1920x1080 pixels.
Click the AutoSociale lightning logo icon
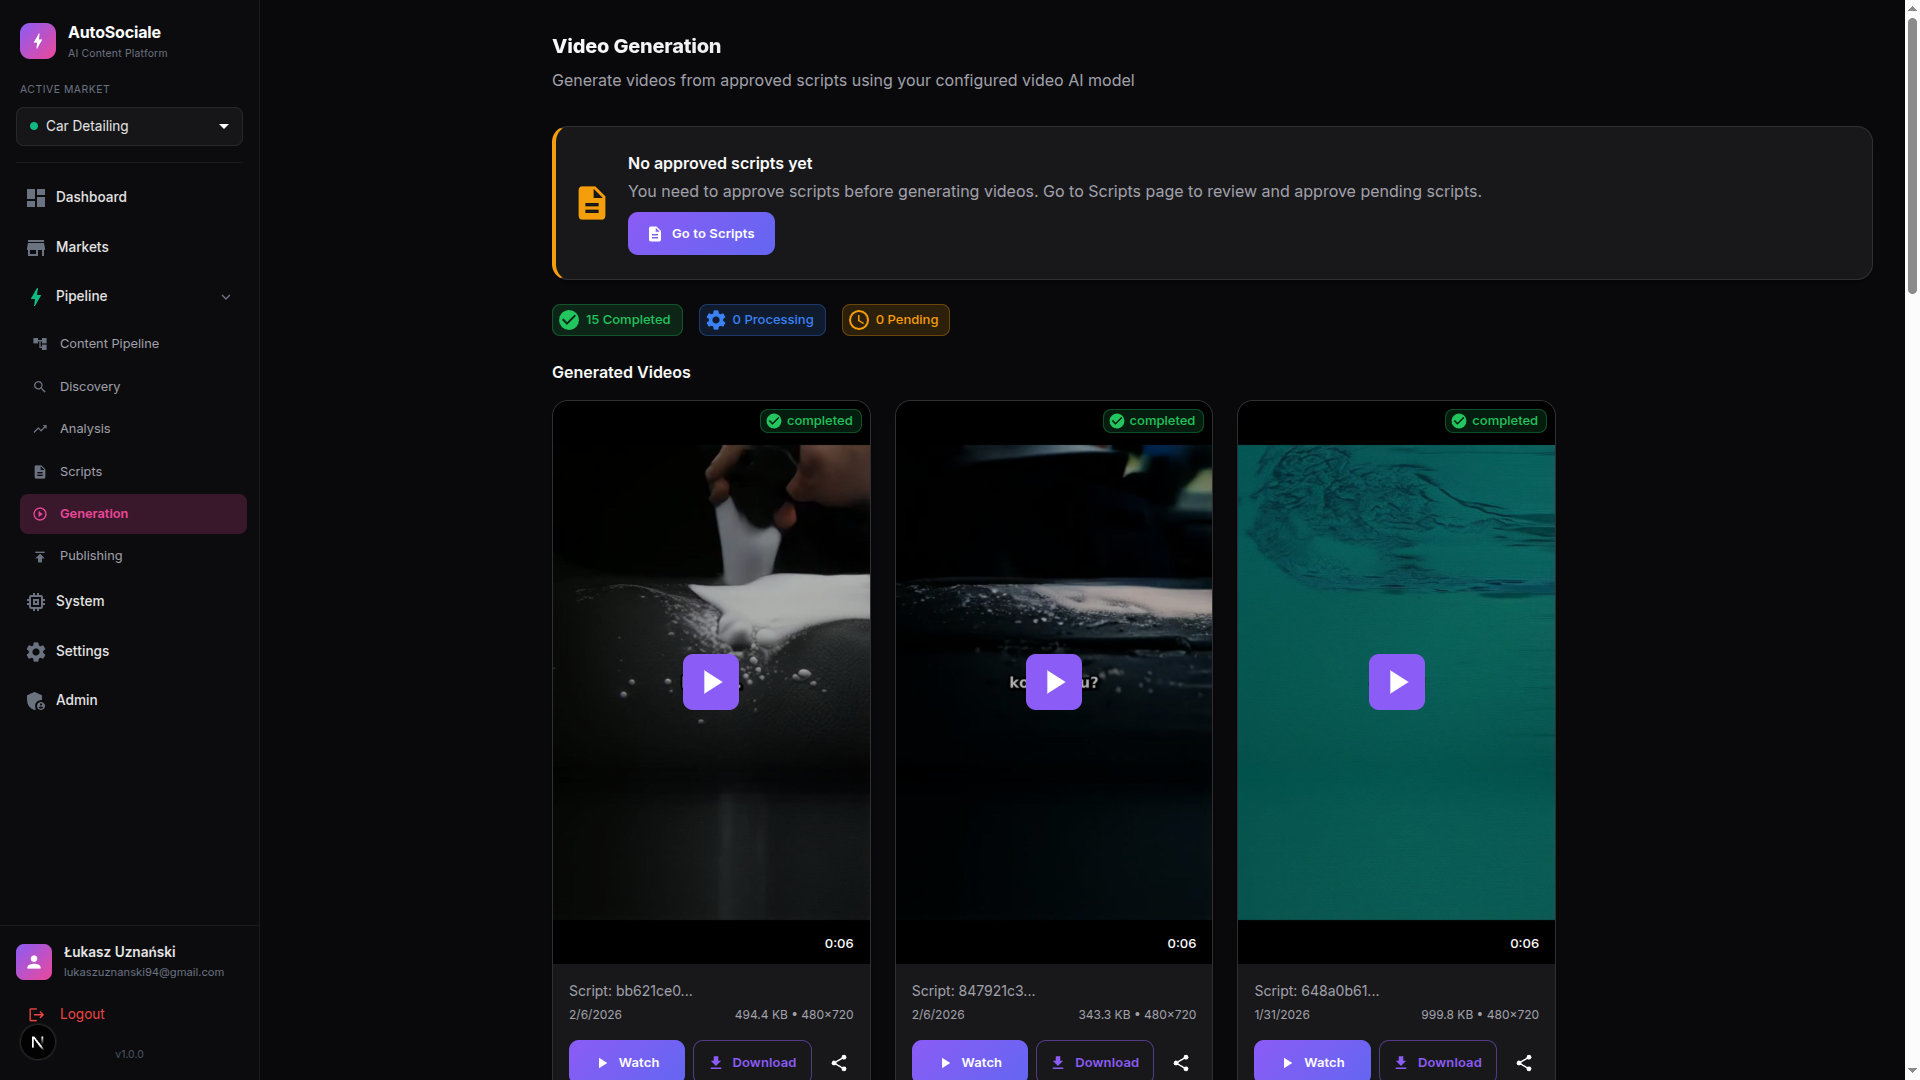coord(38,41)
